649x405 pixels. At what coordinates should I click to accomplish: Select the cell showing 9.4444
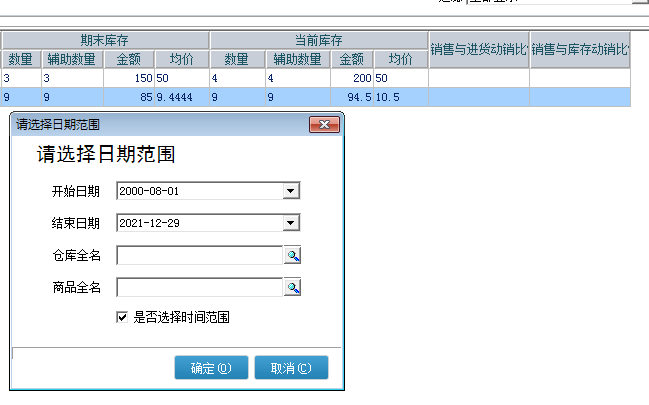click(x=181, y=98)
